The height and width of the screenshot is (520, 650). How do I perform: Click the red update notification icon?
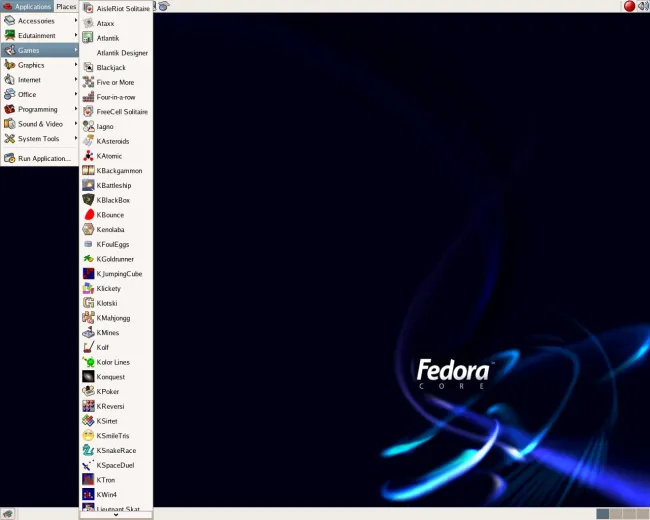coord(629,6)
